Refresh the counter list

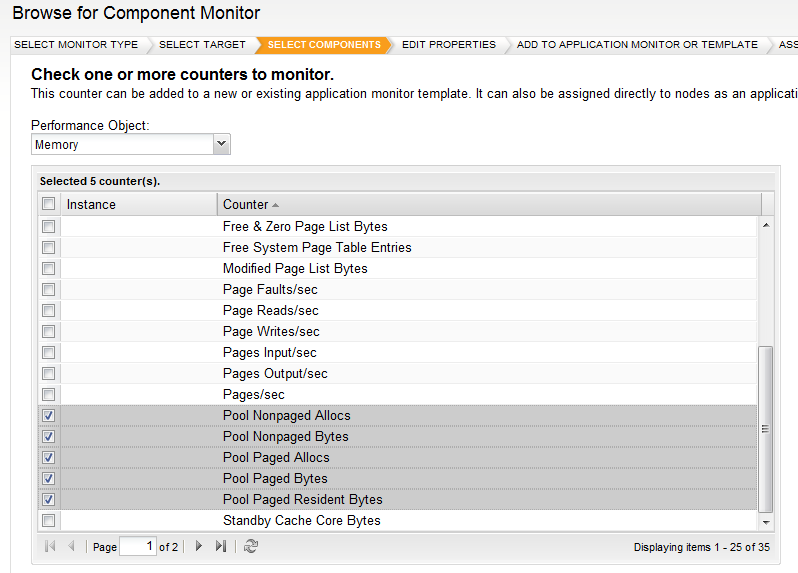(x=251, y=547)
